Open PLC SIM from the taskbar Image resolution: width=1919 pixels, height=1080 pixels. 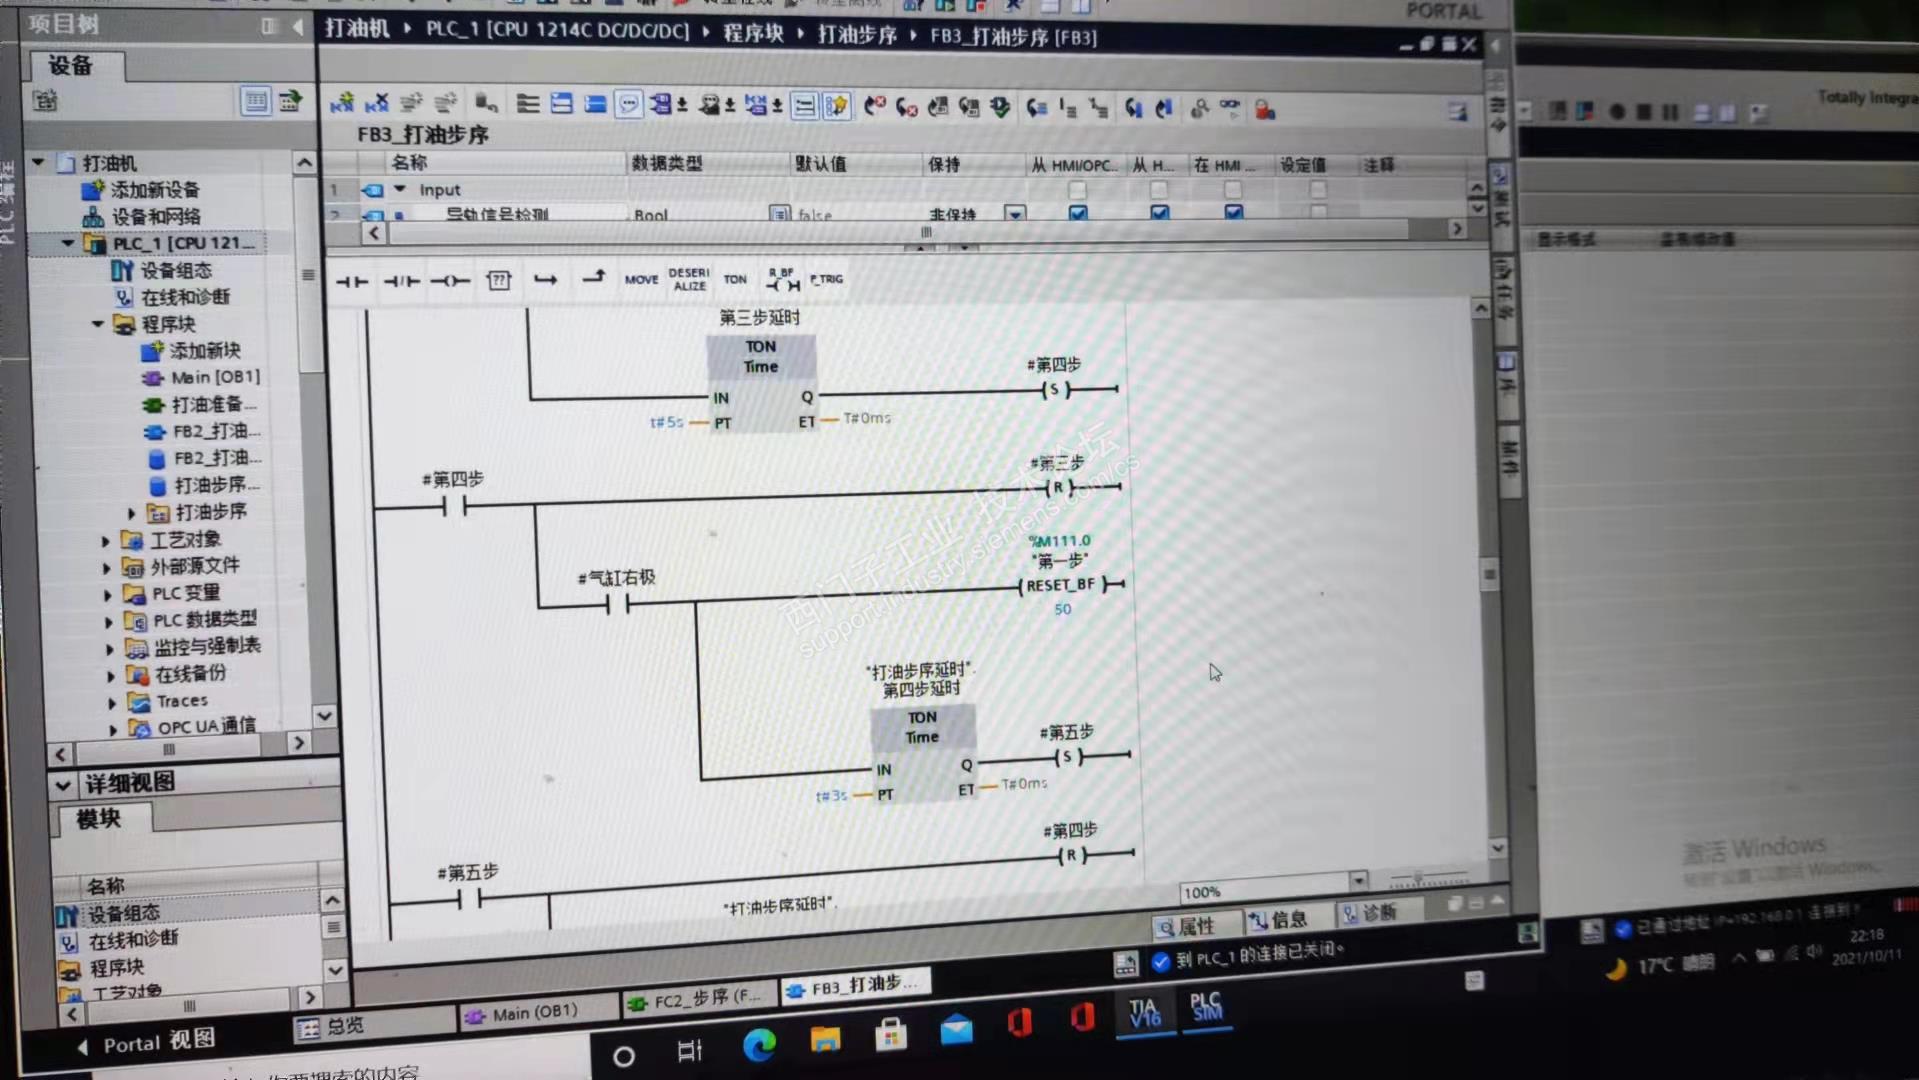pos(1207,1008)
